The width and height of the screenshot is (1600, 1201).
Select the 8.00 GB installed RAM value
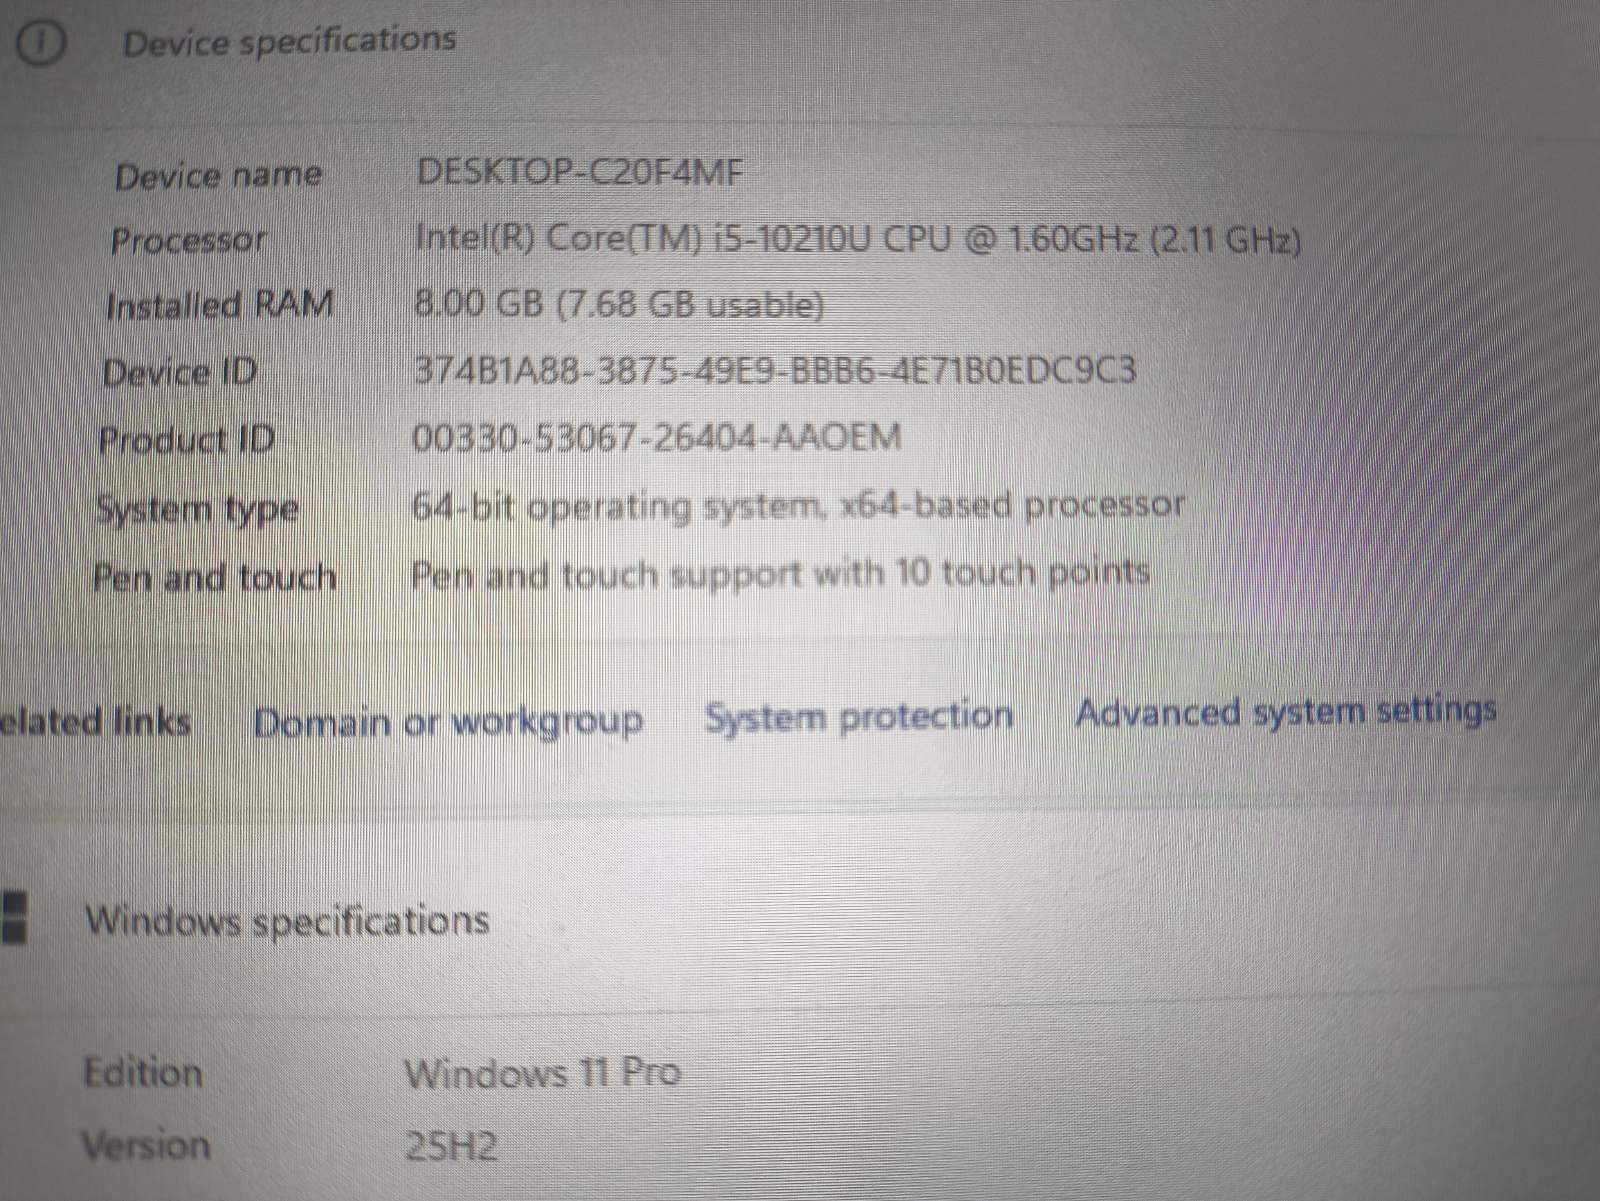[x=619, y=304]
